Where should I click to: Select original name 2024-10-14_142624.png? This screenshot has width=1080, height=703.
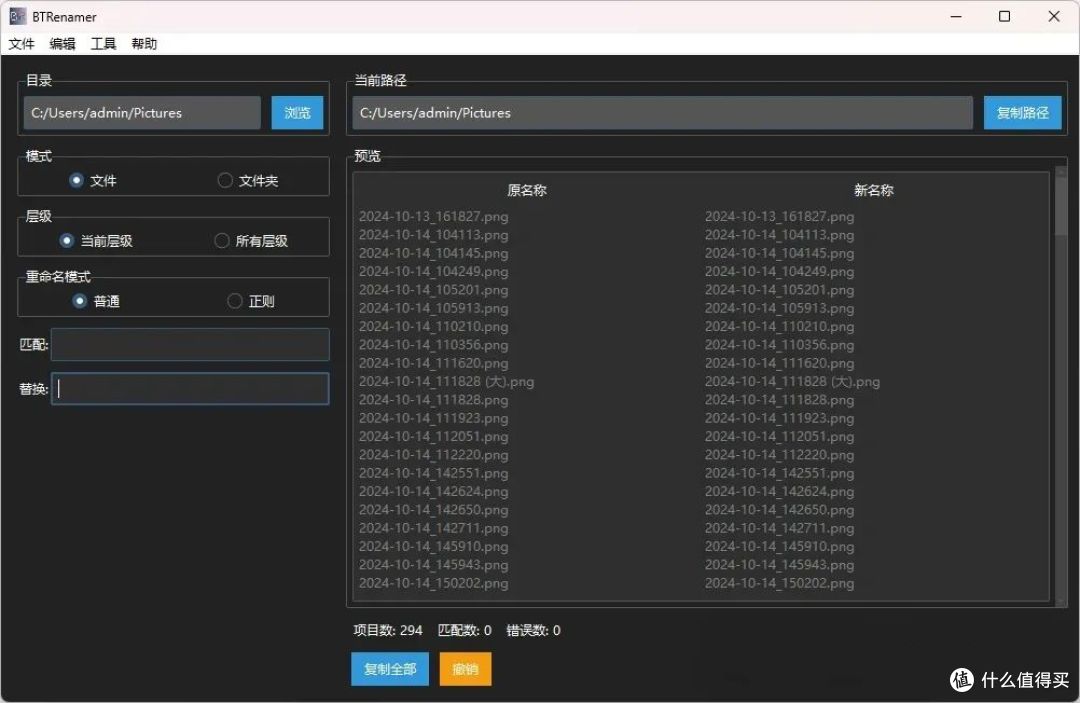click(x=433, y=491)
